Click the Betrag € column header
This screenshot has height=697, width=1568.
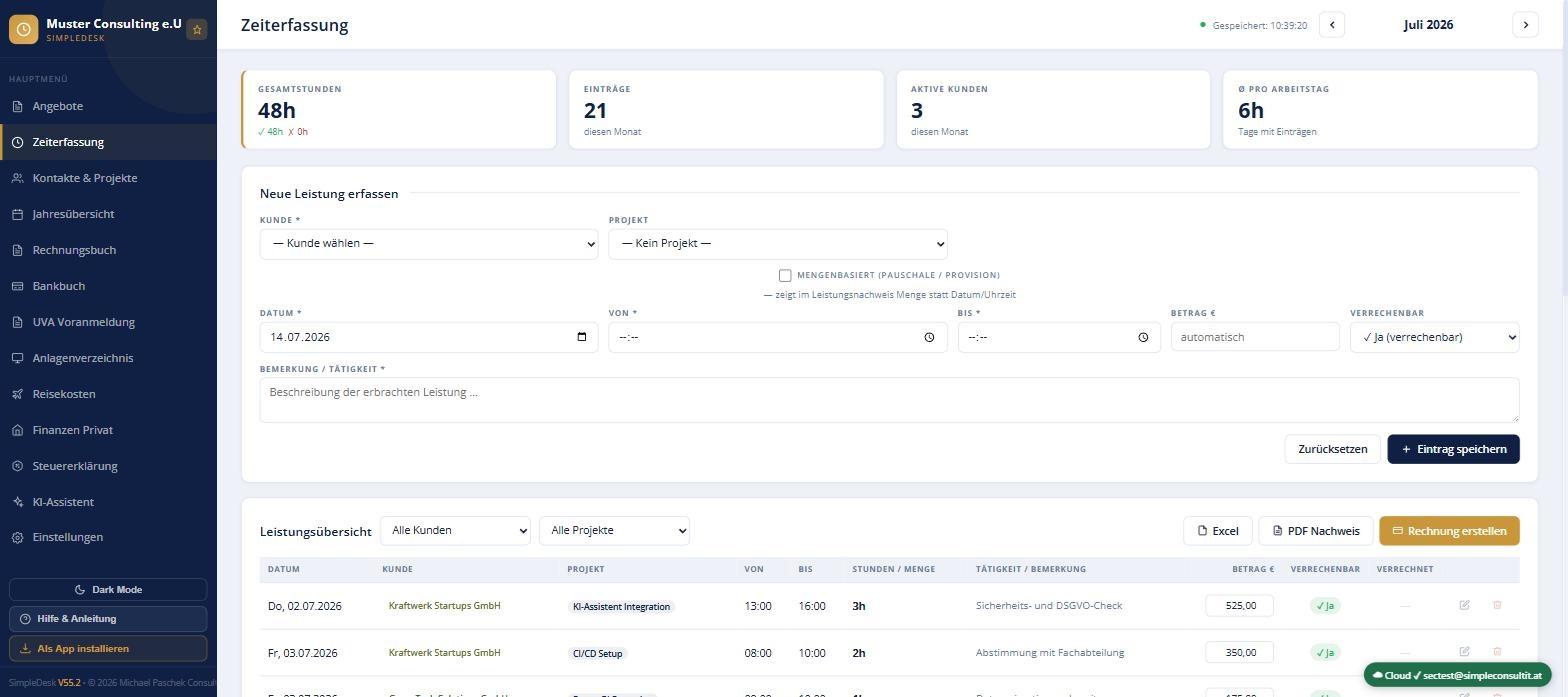point(1253,569)
